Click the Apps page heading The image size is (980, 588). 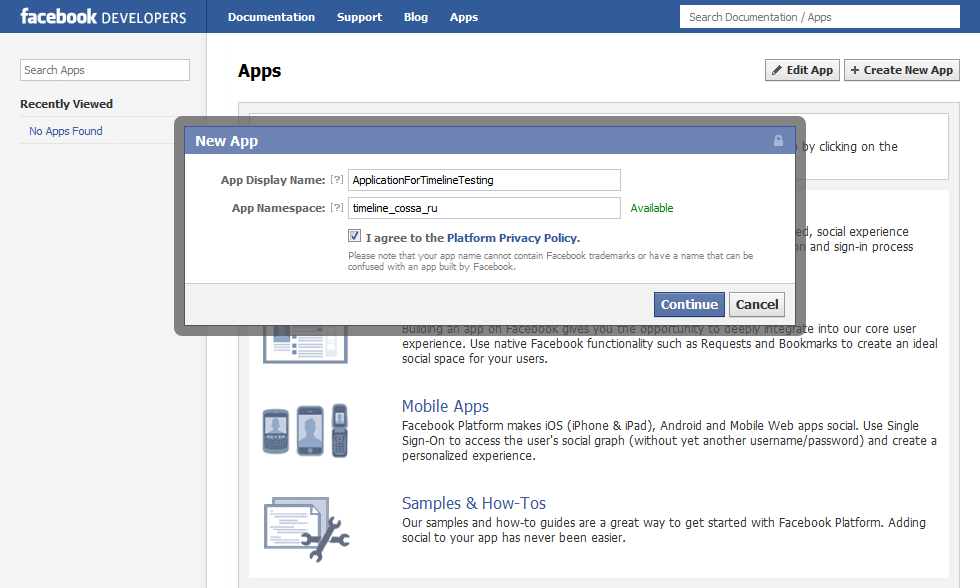click(259, 71)
